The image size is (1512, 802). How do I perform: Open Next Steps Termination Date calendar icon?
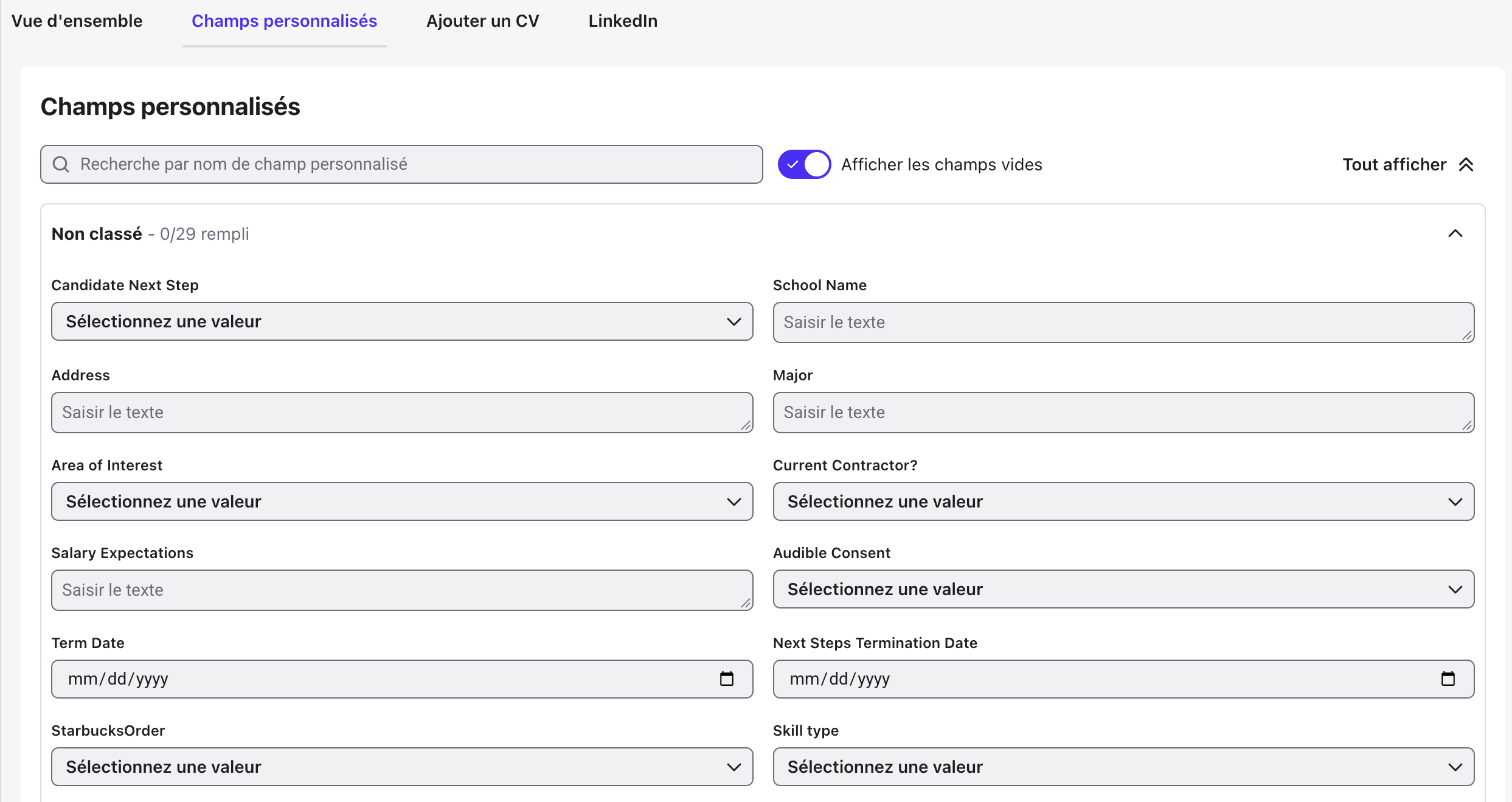pos(1448,679)
